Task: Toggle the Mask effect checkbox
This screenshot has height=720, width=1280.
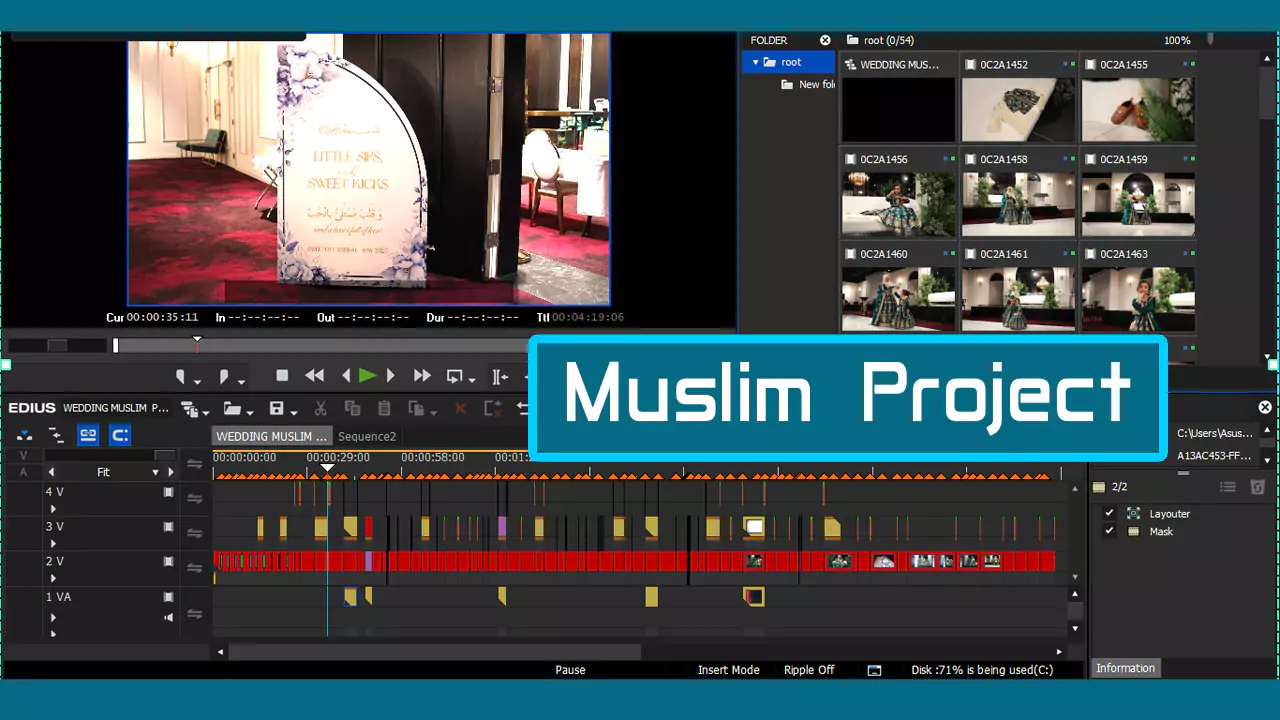Action: click(1109, 531)
